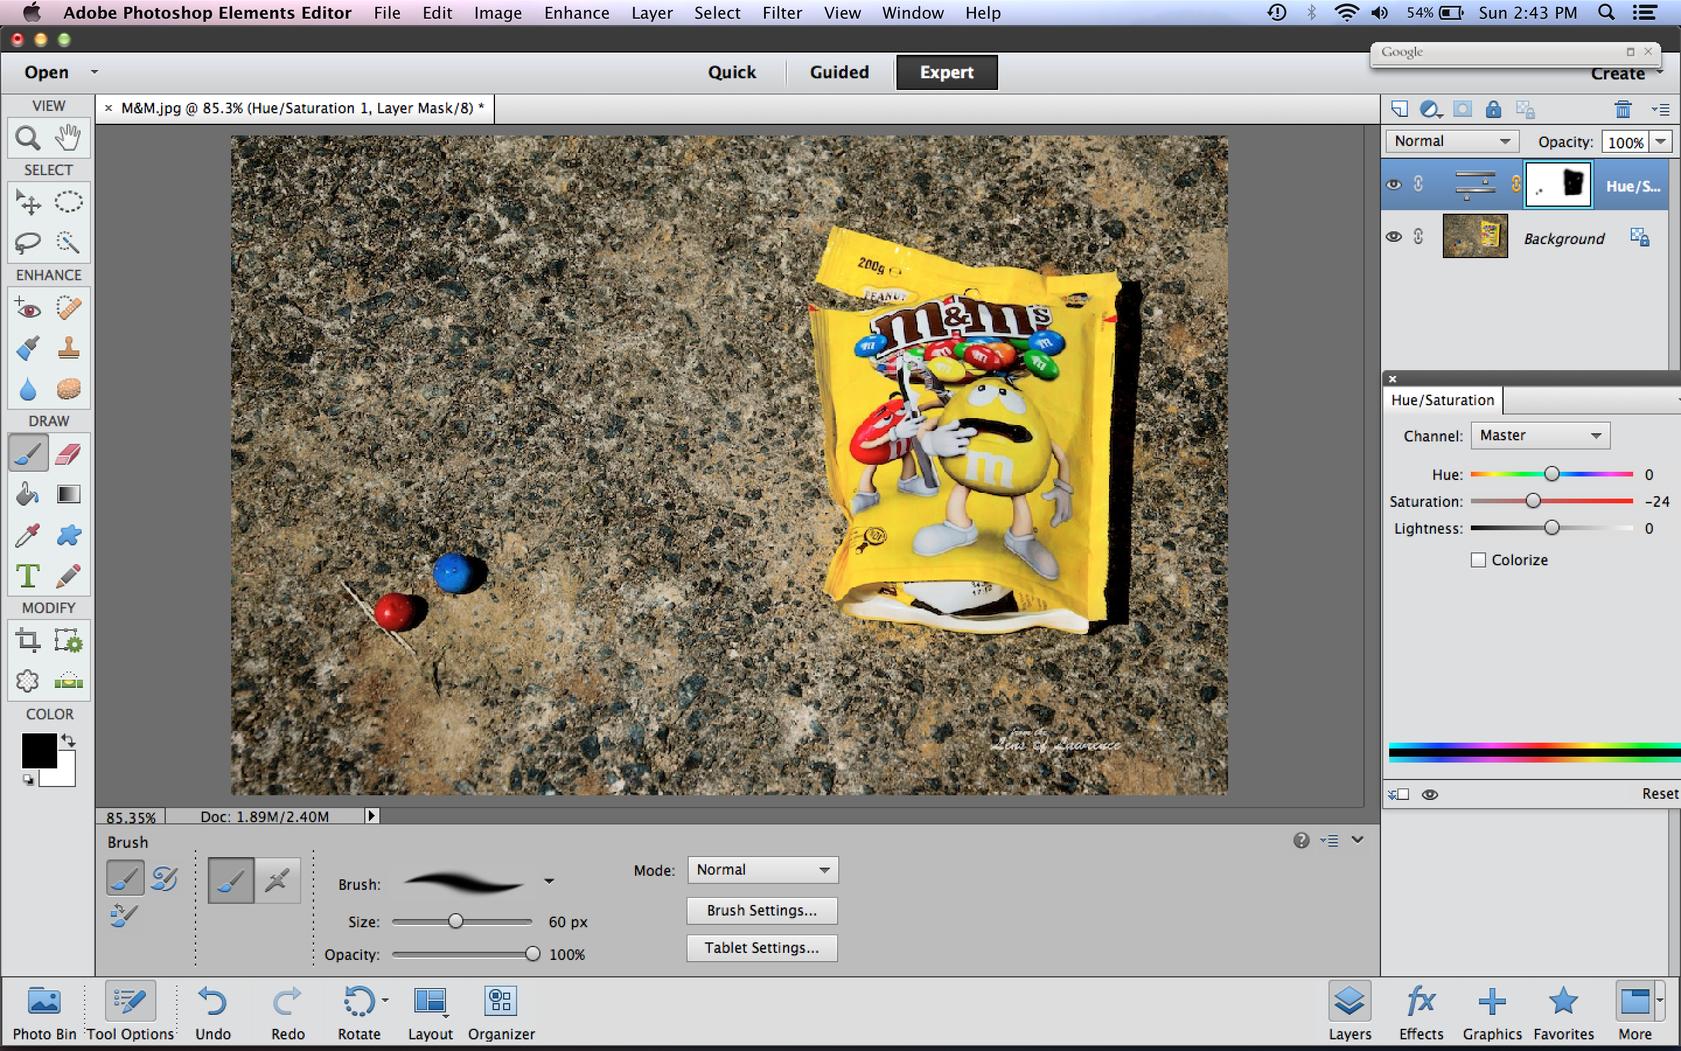Open the layer blend mode dropdown
This screenshot has height=1051, width=1681.
(1451, 141)
